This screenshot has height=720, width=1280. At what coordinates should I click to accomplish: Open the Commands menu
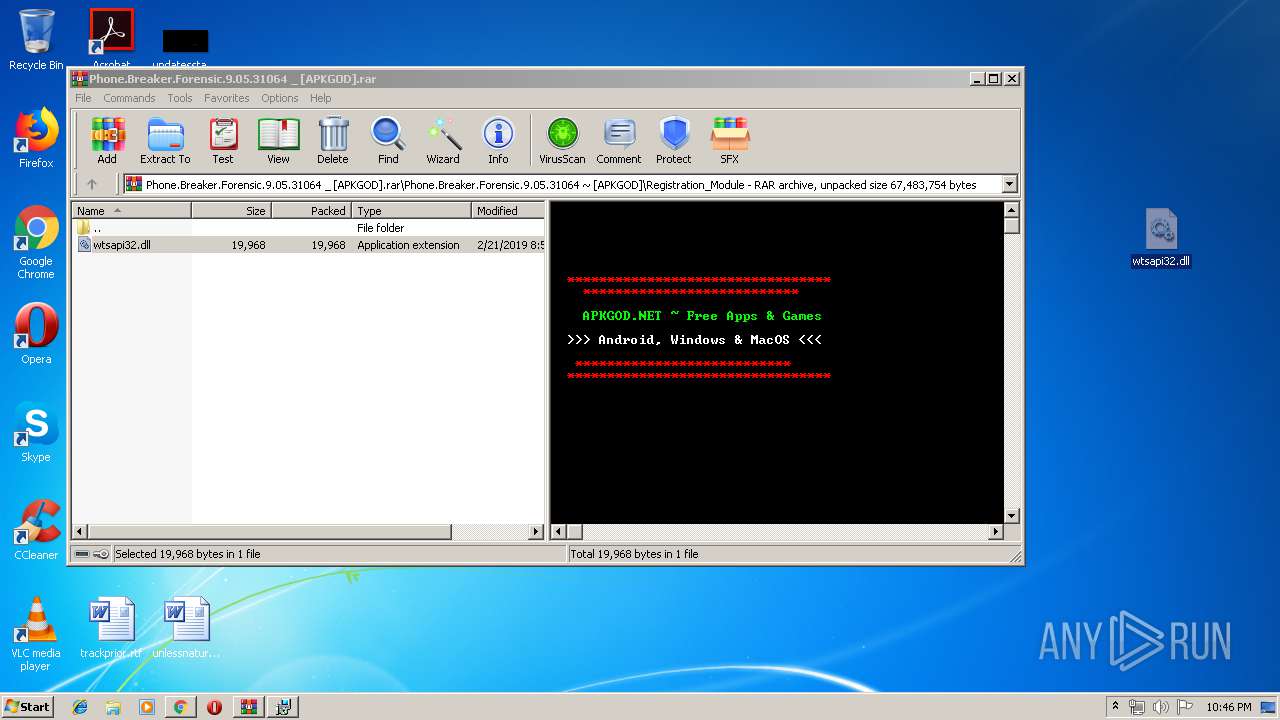(129, 98)
